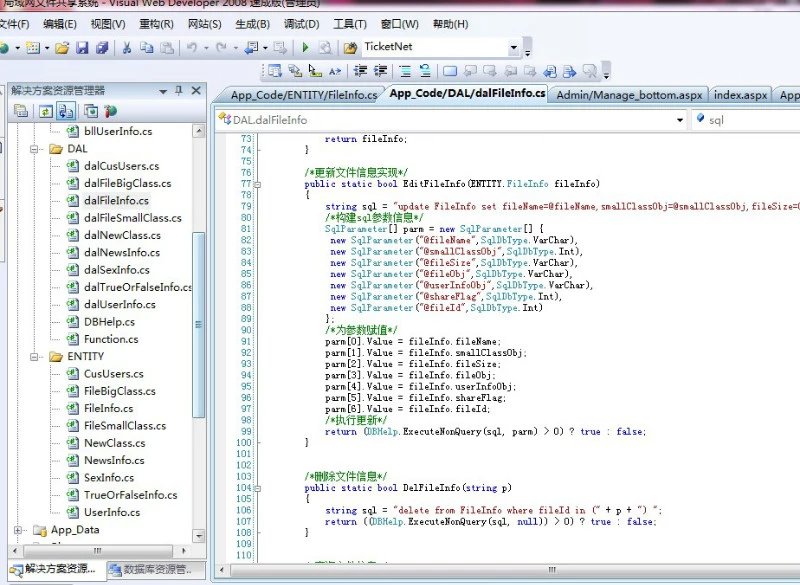Select Function.cs in the DAL folder
Image resolution: width=800 pixels, height=585 pixels.
pos(111,339)
